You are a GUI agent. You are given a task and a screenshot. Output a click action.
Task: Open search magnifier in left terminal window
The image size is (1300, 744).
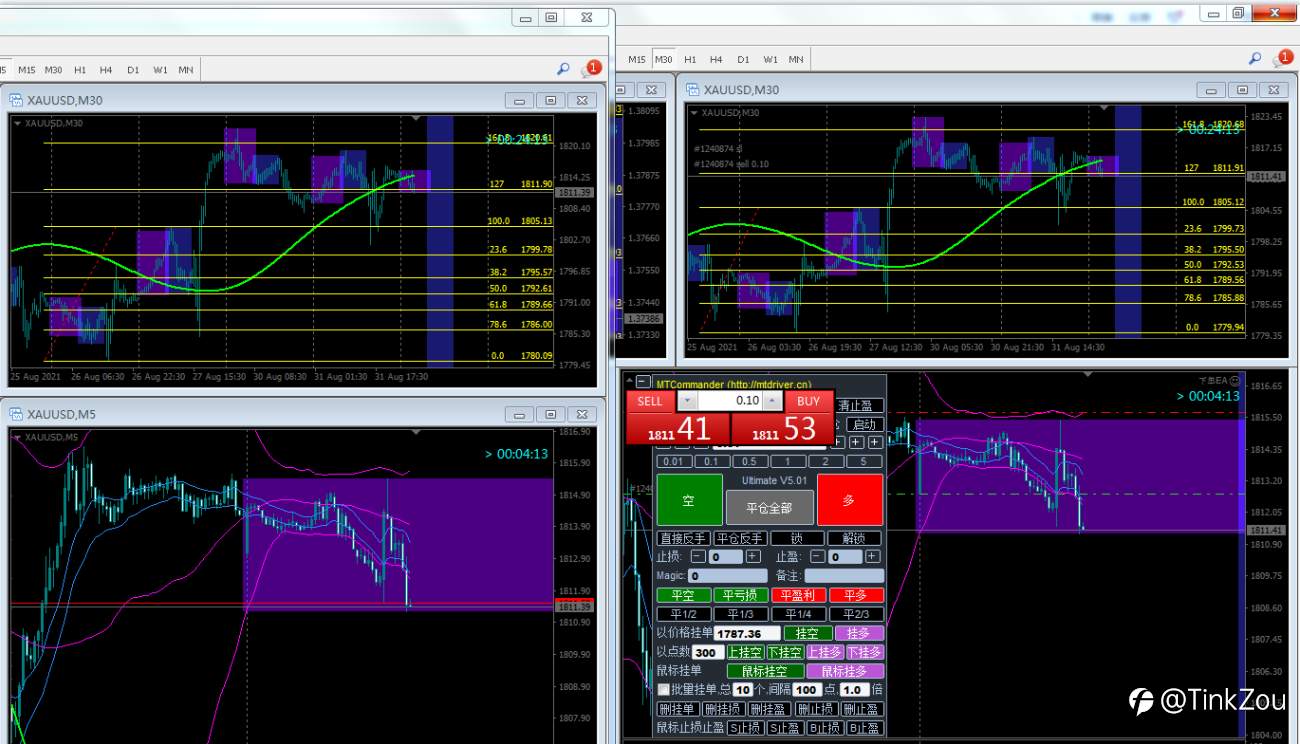coord(563,69)
